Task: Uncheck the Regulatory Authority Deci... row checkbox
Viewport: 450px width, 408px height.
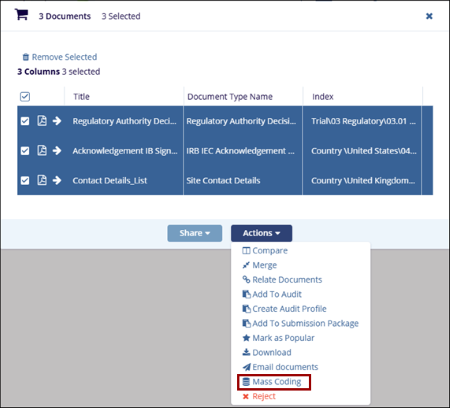Action: click(x=25, y=121)
